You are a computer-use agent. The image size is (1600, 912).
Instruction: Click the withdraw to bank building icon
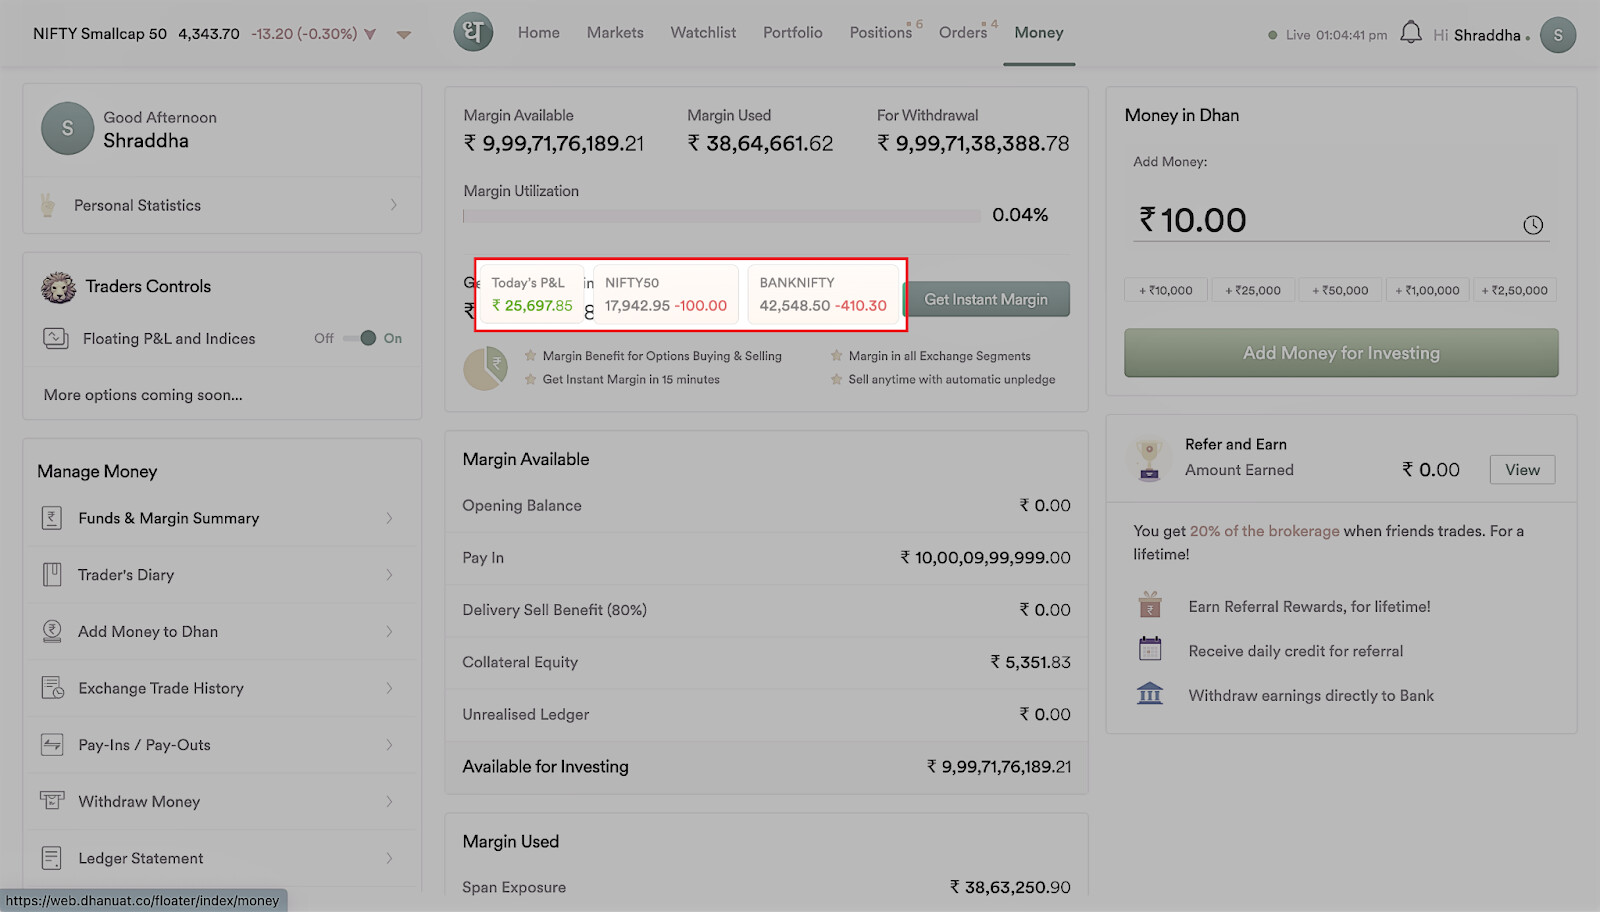(x=1150, y=693)
